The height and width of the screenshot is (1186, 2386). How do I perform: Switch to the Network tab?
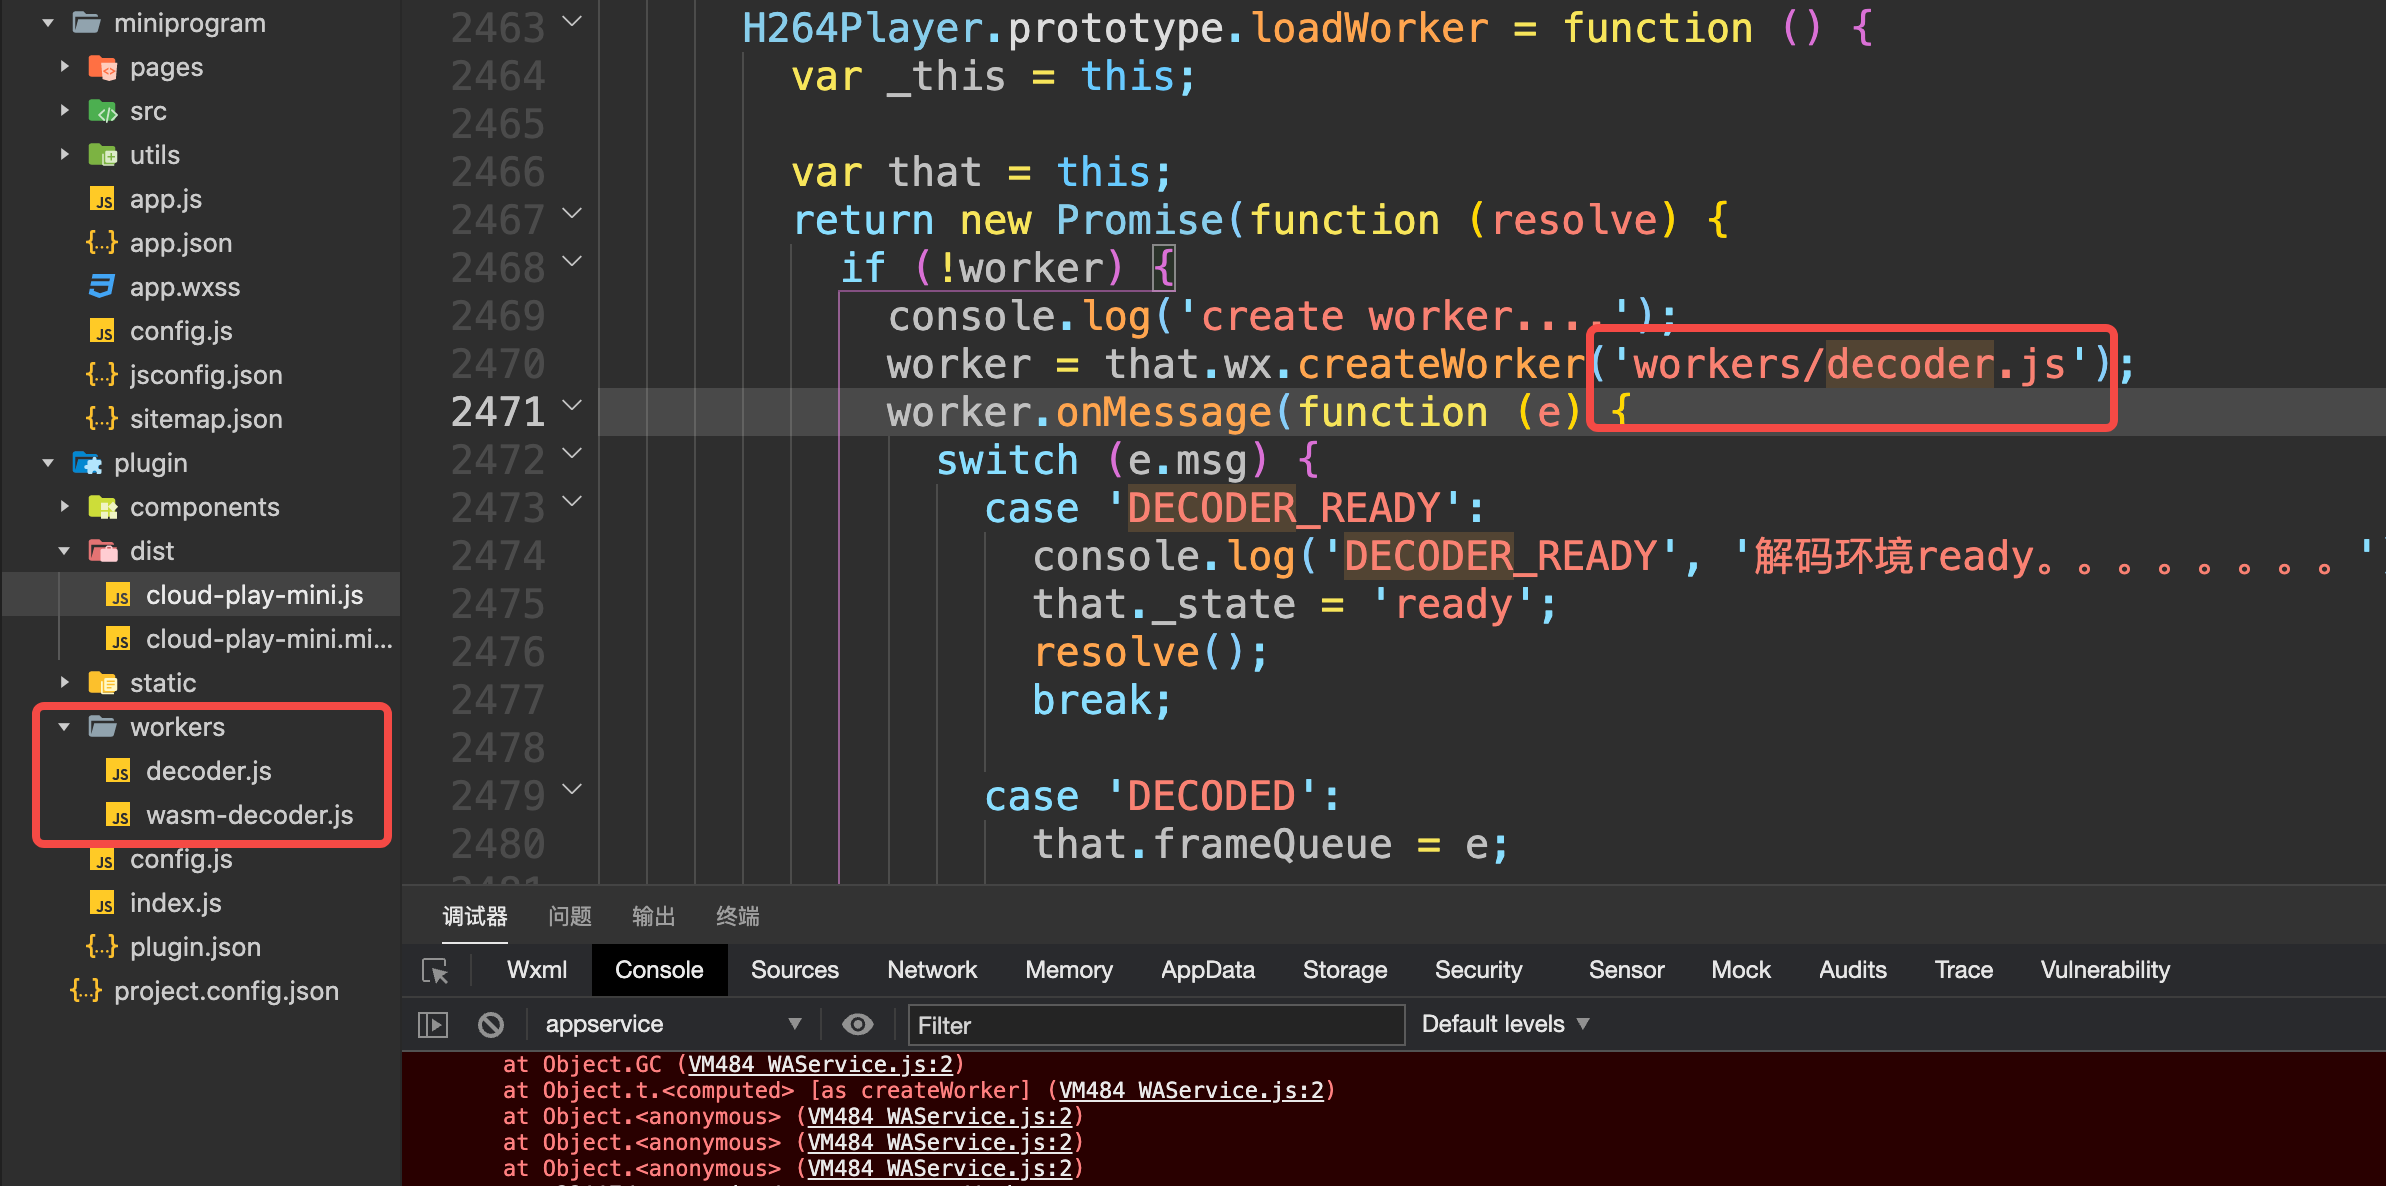tap(931, 970)
